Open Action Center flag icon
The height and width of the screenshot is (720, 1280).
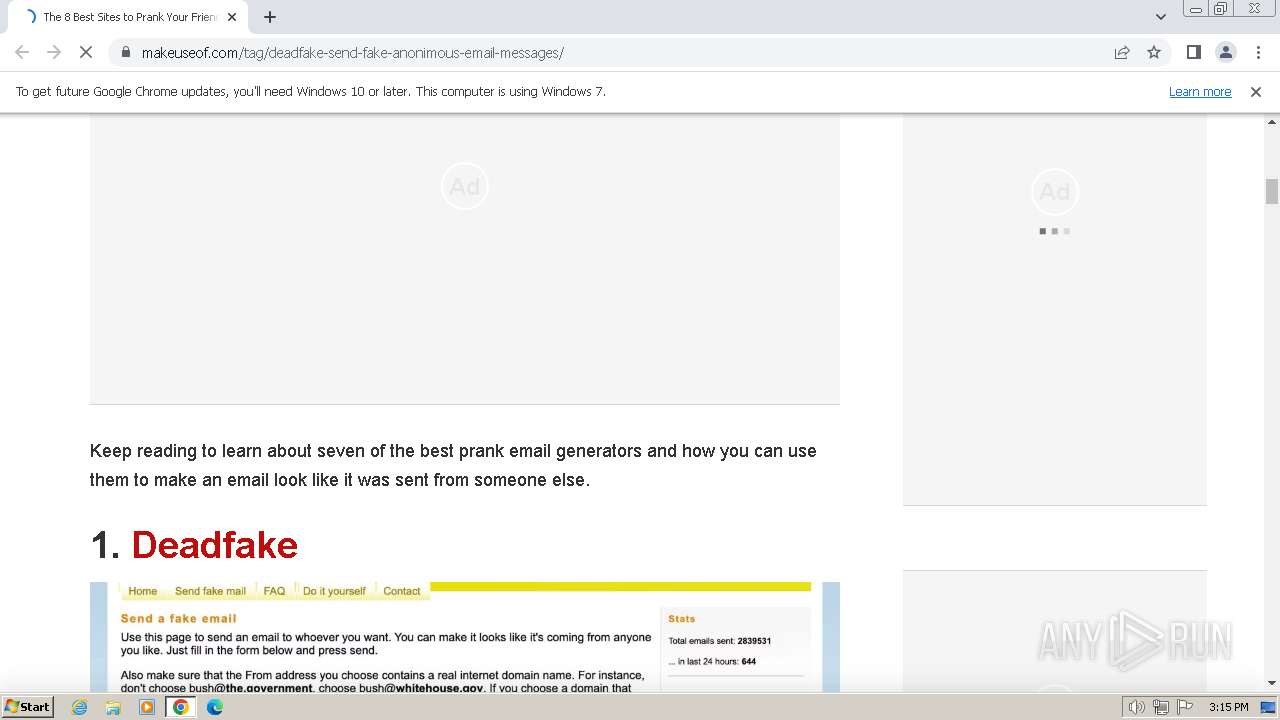pos(1184,707)
